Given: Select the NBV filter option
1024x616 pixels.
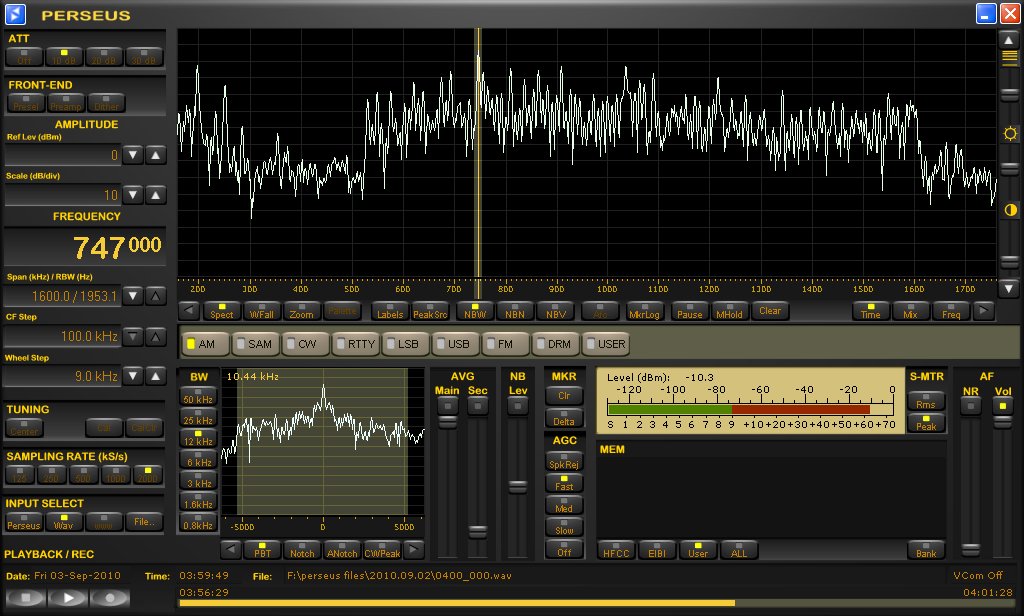Looking at the screenshot, I should point(556,311).
